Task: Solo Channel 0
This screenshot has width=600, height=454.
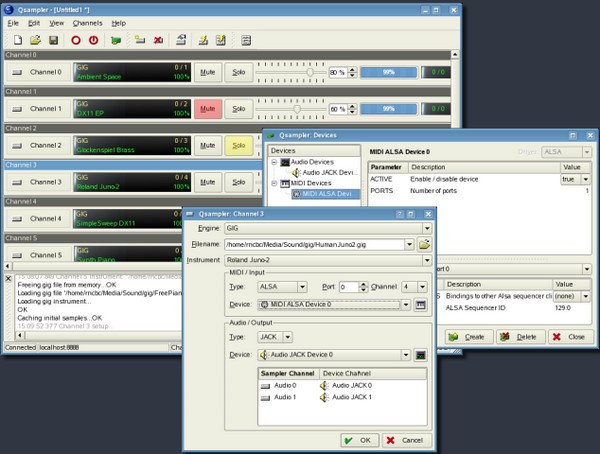Action: [239, 72]
